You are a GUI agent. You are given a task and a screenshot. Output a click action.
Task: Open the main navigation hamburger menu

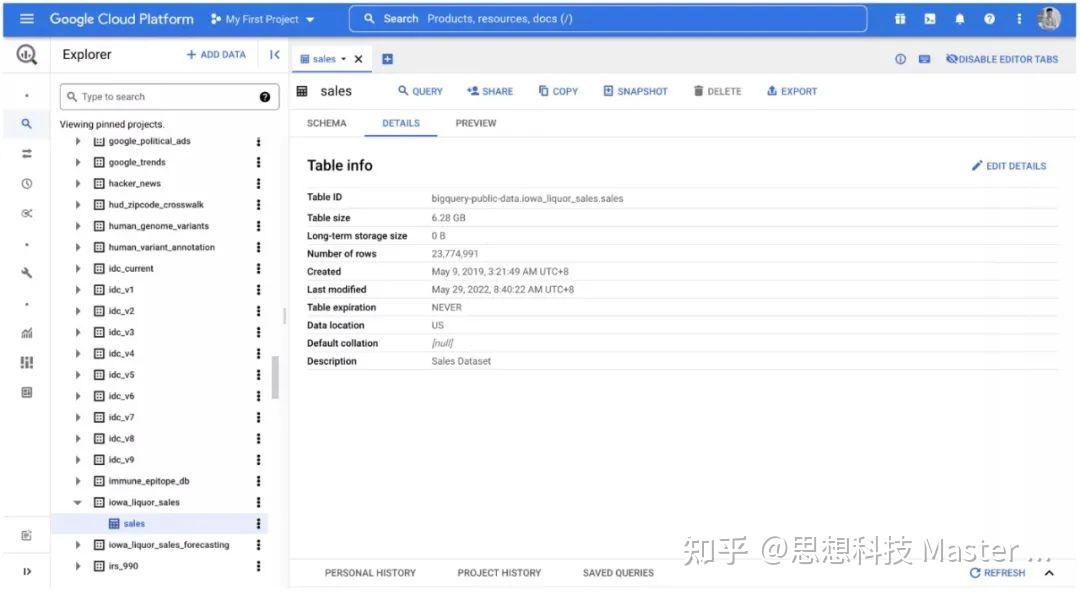27,19
